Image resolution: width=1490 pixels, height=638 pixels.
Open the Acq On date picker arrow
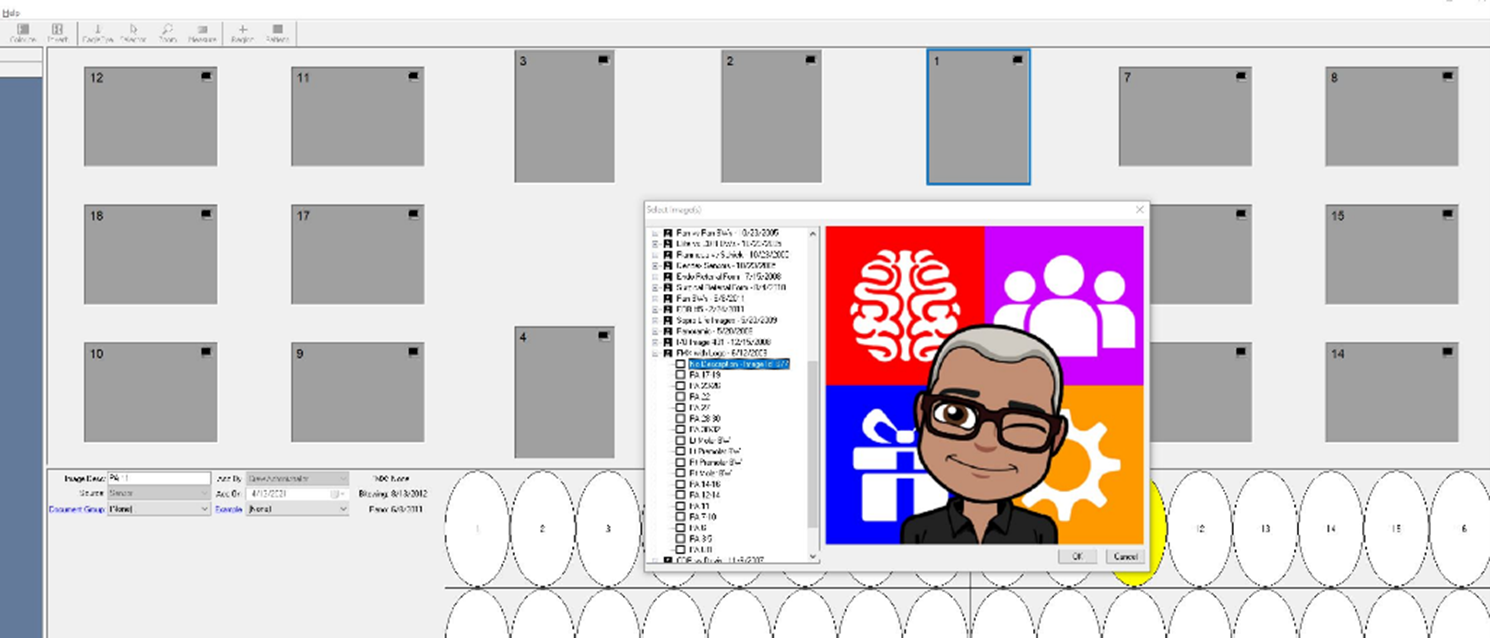pyautogui.click(x=340, y=494)
